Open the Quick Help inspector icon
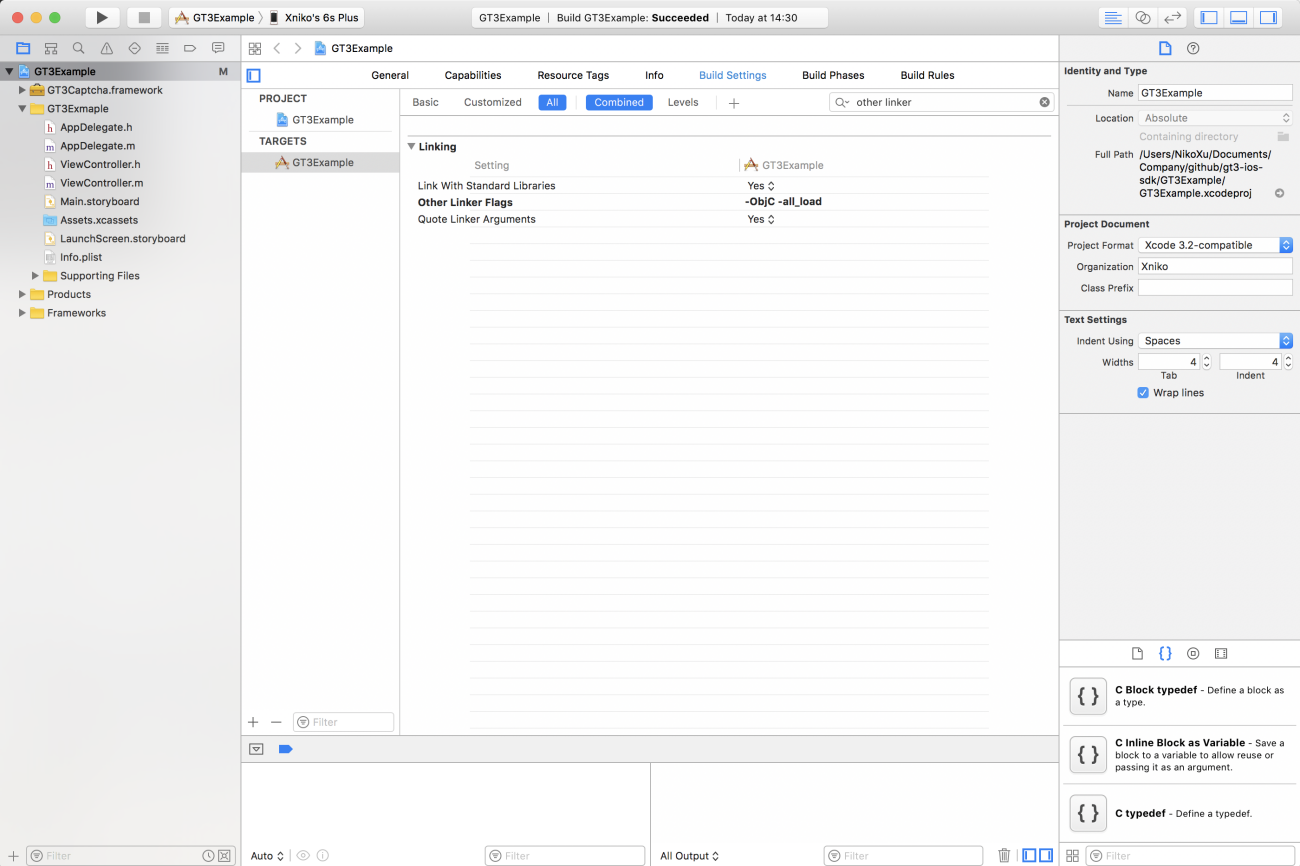The image size is (1300, 866). click(x=1193, y=48)
